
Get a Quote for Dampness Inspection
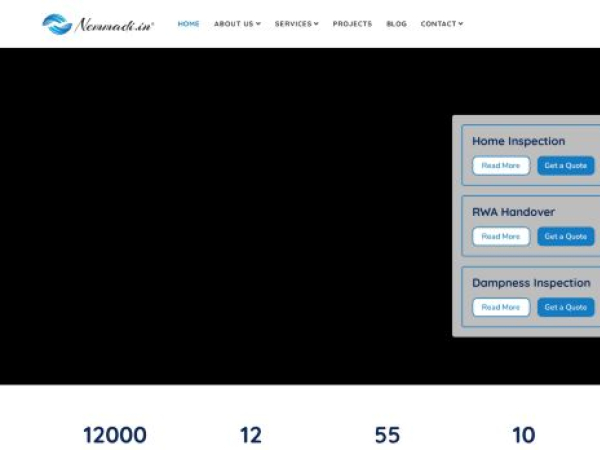point(565,307)
